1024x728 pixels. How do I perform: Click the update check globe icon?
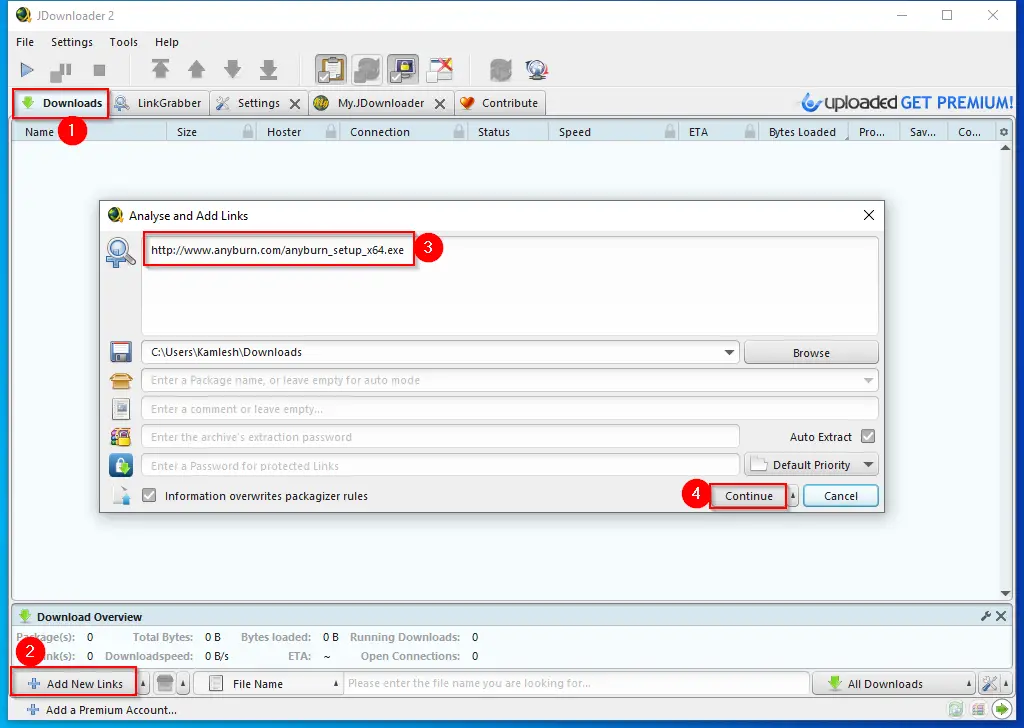click(x=537, y=69)
